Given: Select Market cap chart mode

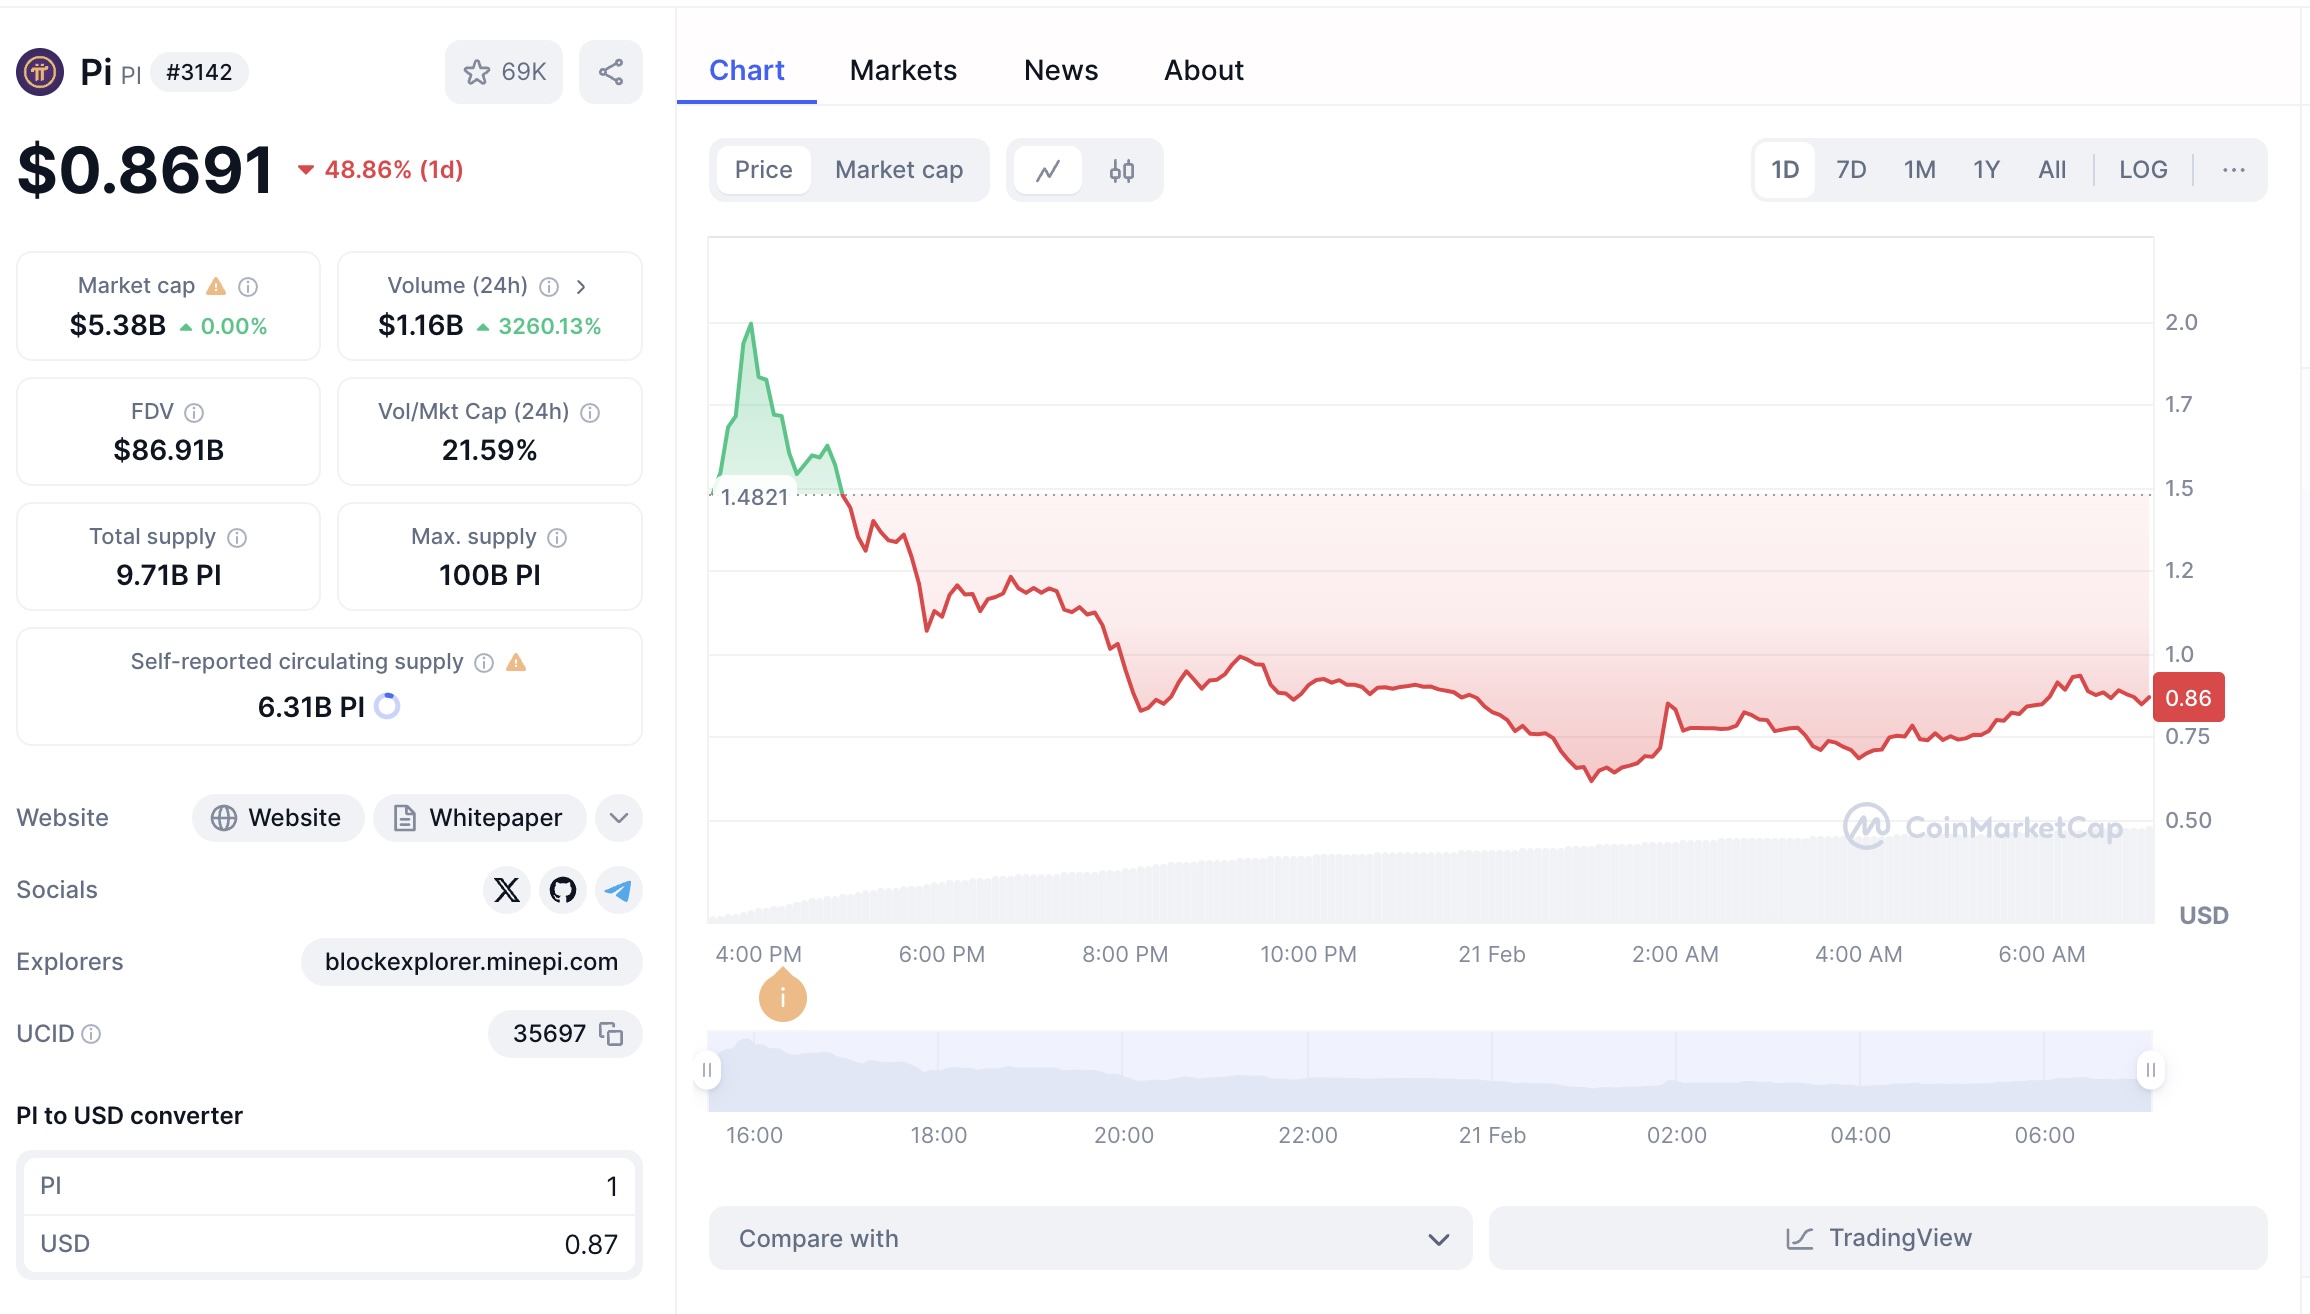Looking at the screenshot, I should coord(899,170).
